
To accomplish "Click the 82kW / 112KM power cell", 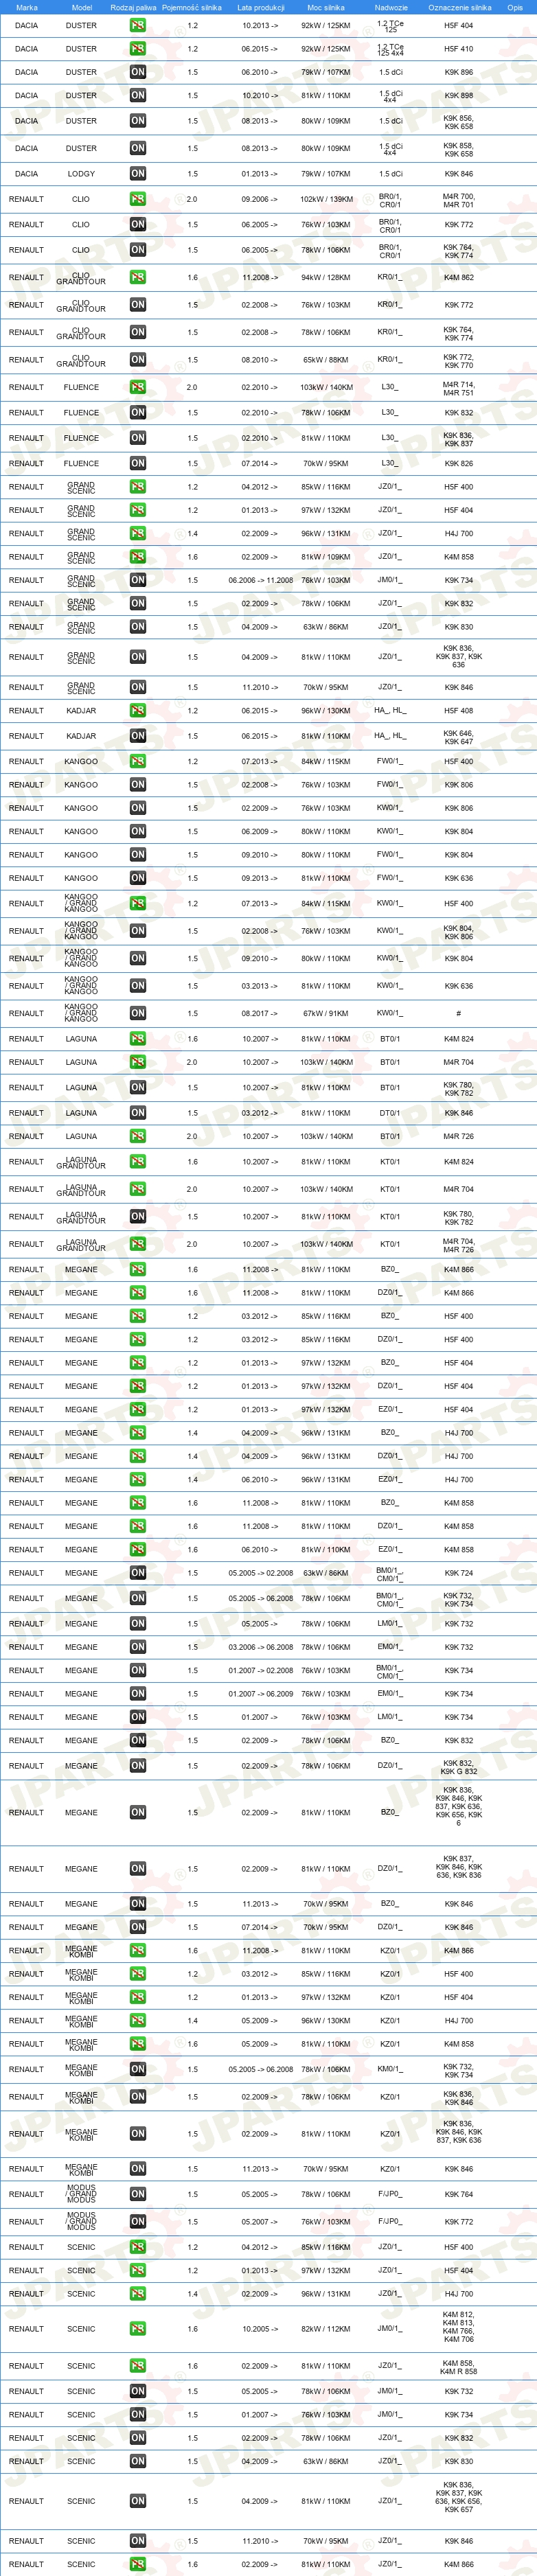I will point(326,2329).
